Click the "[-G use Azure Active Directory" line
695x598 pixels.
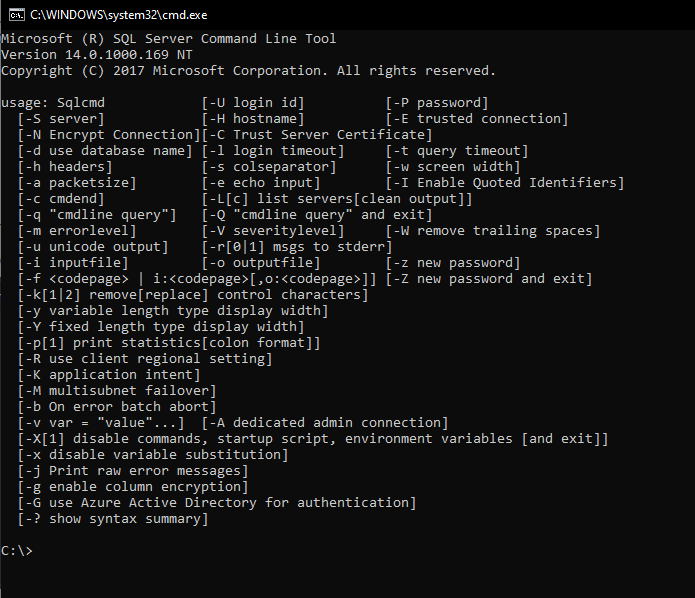pos(217,503)
